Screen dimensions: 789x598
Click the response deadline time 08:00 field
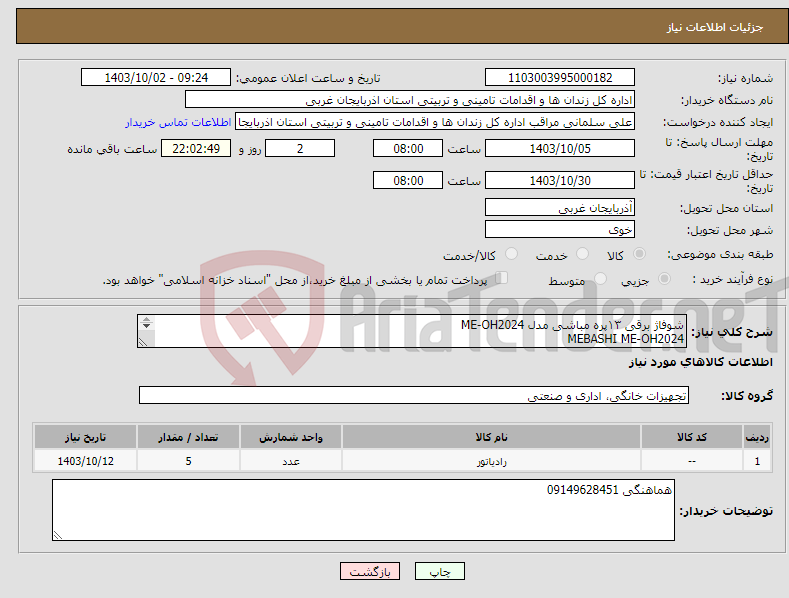(x=408, y=148)
